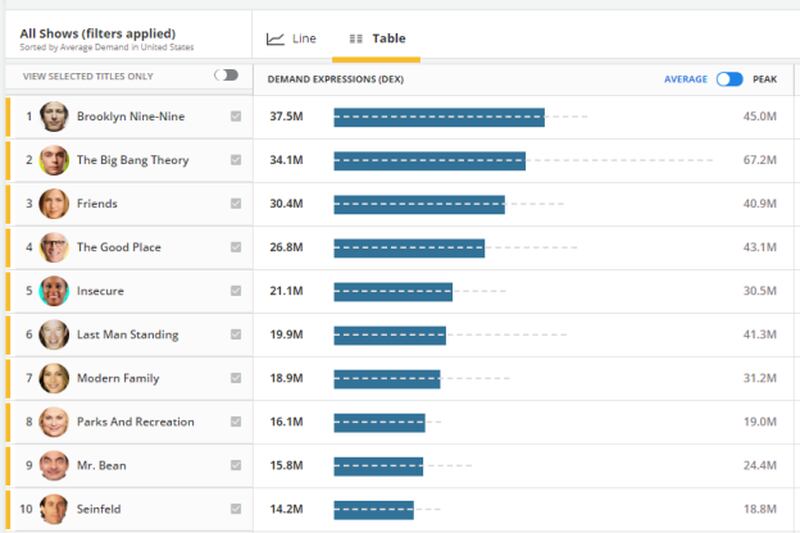Click the Mr. Bean avatar image
Viewport: 800px width, 533px height.
[54, 465]
